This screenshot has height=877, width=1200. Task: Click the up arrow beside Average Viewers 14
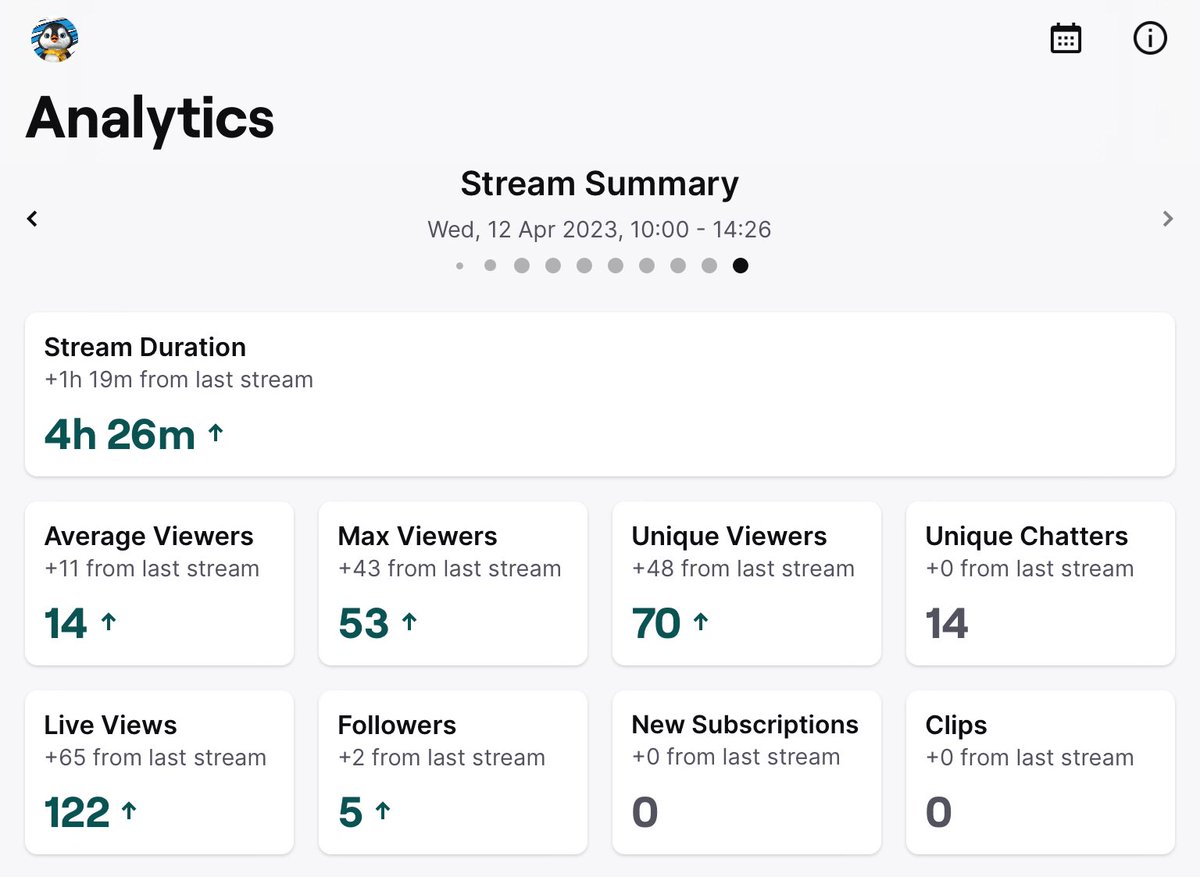coord(109,623)
